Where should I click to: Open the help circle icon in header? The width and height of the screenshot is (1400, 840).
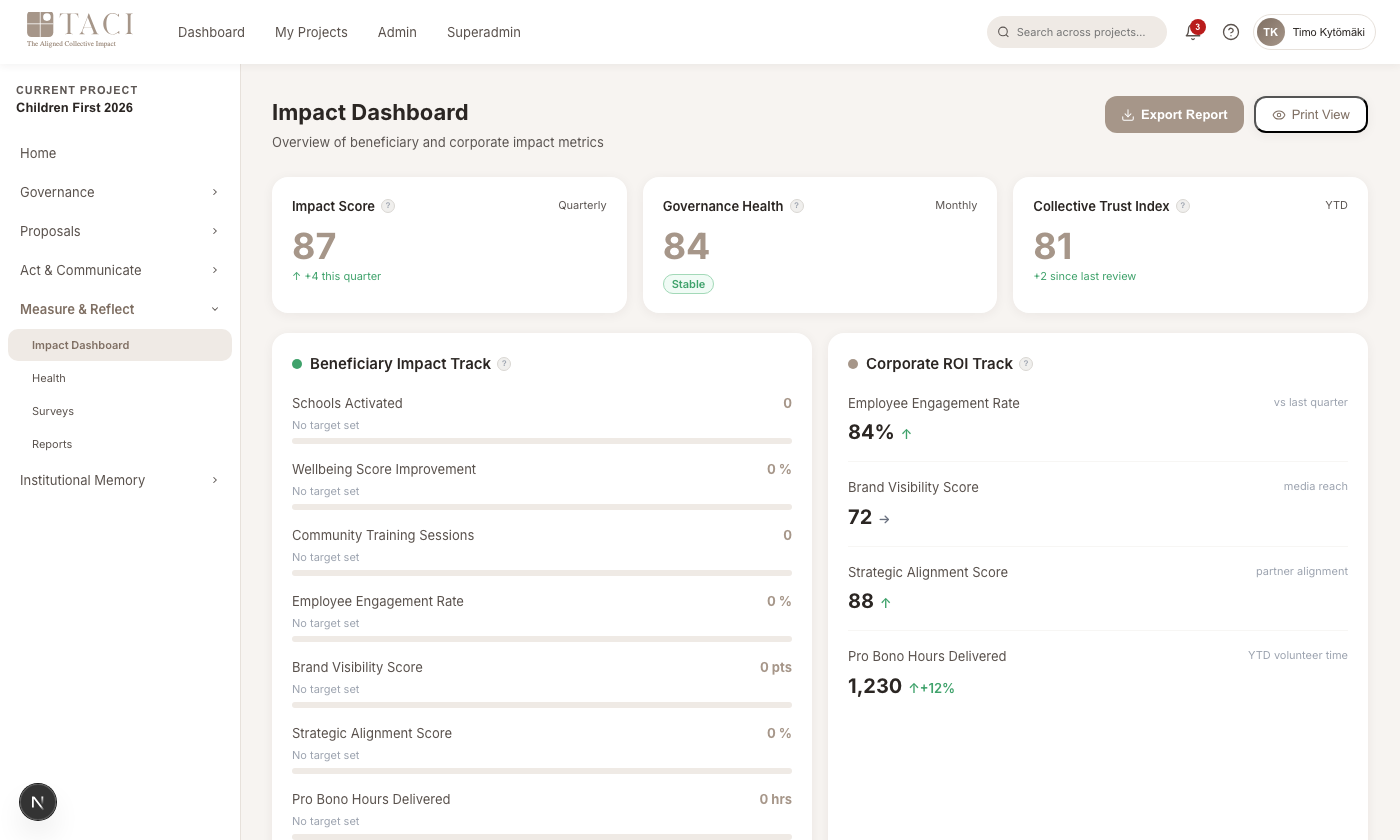click(1231, 32)
